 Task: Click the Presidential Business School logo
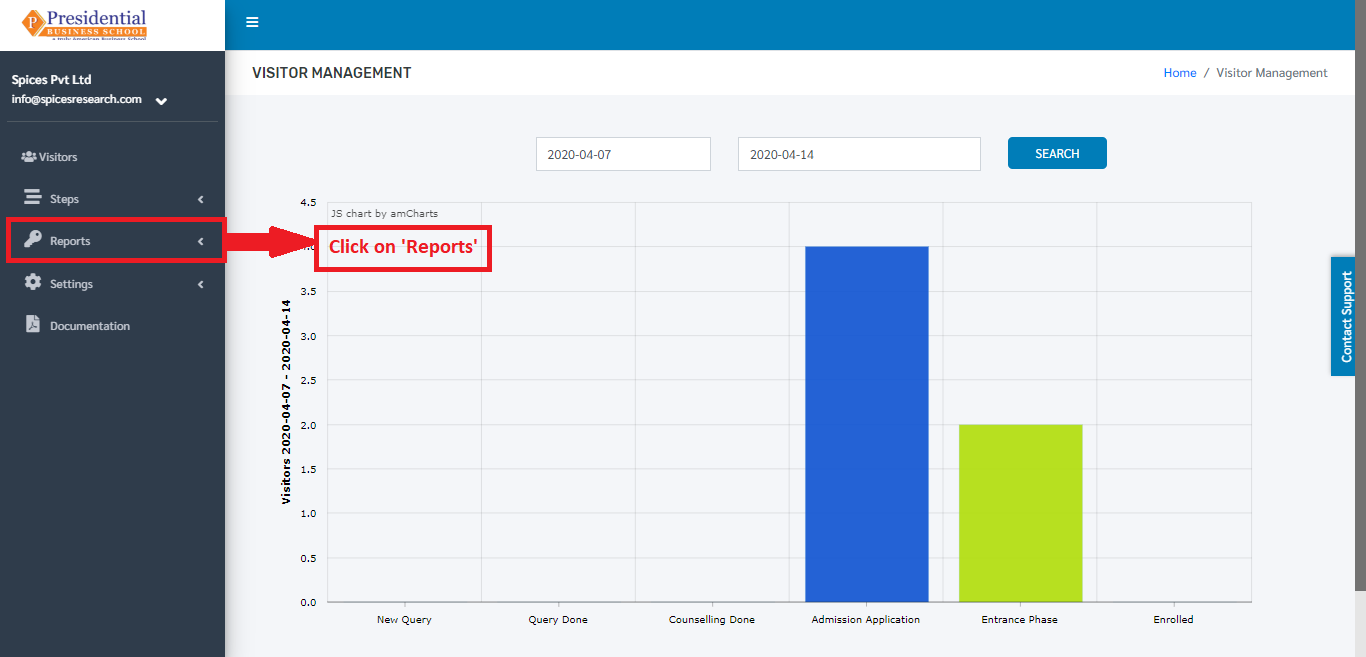[x=85, y=25]
